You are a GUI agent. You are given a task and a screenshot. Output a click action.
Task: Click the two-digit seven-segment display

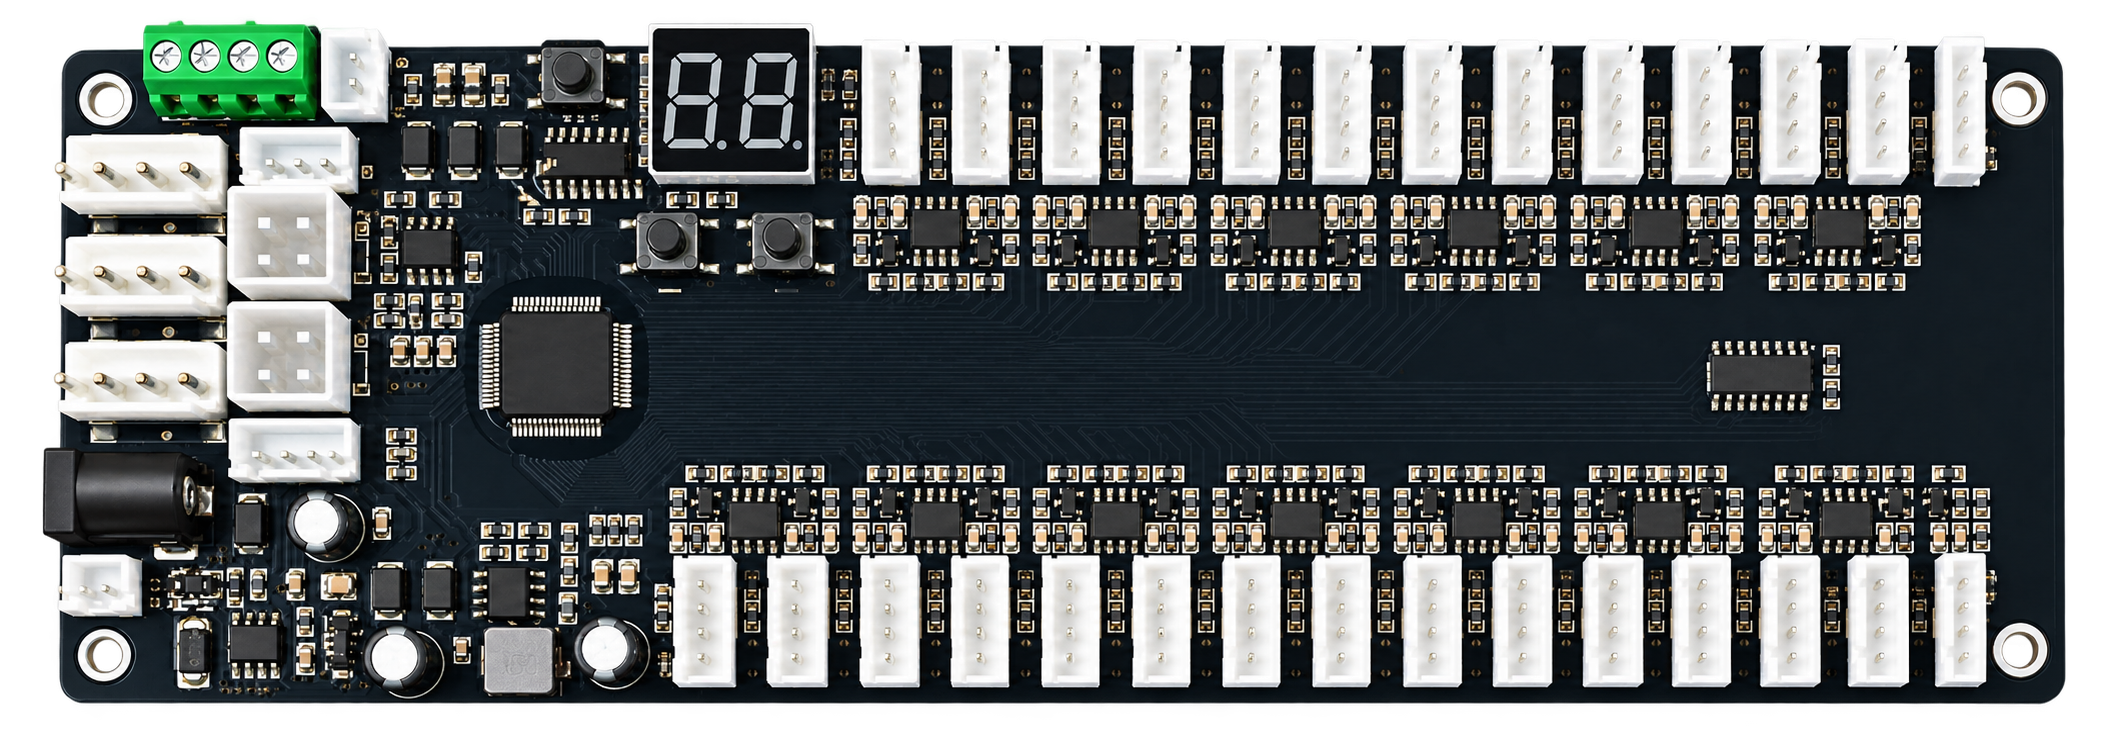point(731,102)
